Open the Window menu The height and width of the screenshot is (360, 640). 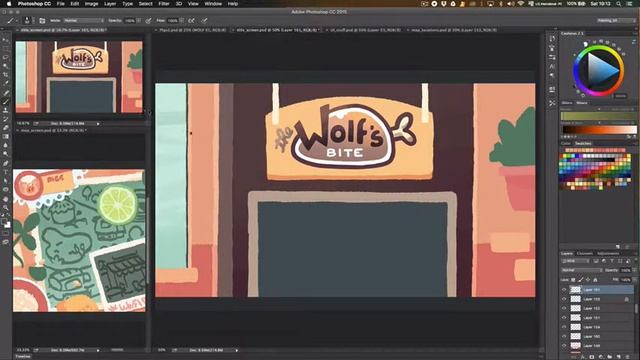tap(213, 4)
